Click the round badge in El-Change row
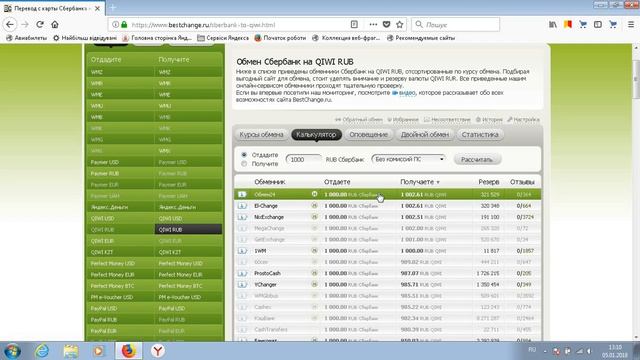 pos(314,206)
